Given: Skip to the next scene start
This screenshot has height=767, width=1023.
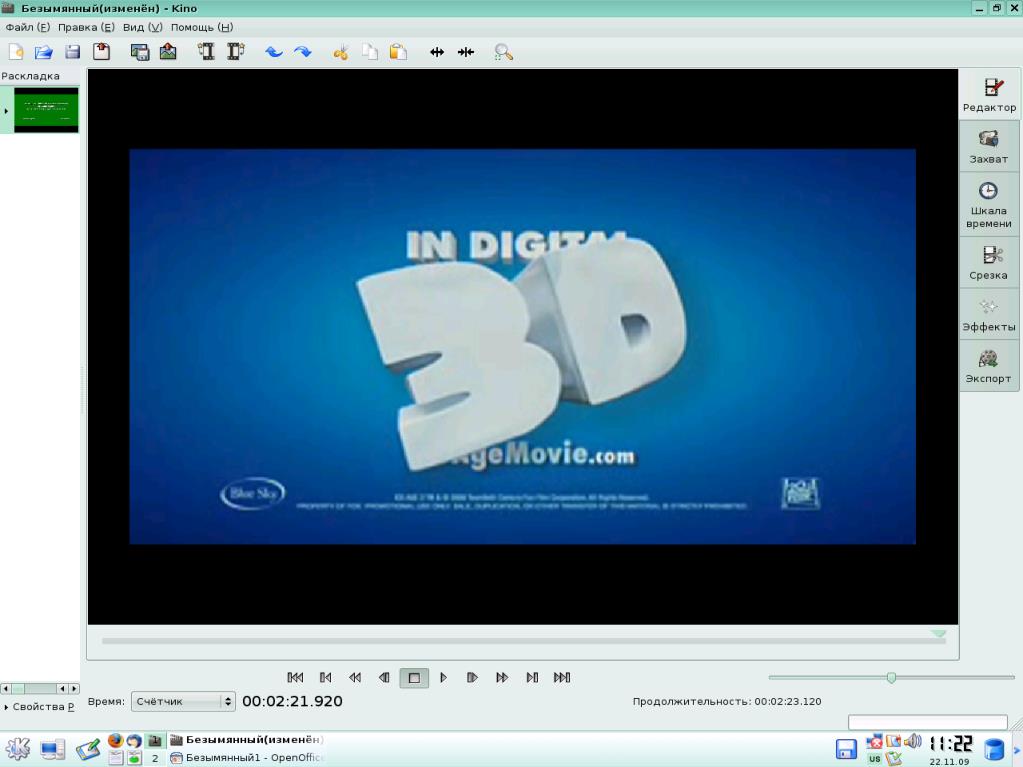Looking at the screenshot, I should [x=532, y=678].
